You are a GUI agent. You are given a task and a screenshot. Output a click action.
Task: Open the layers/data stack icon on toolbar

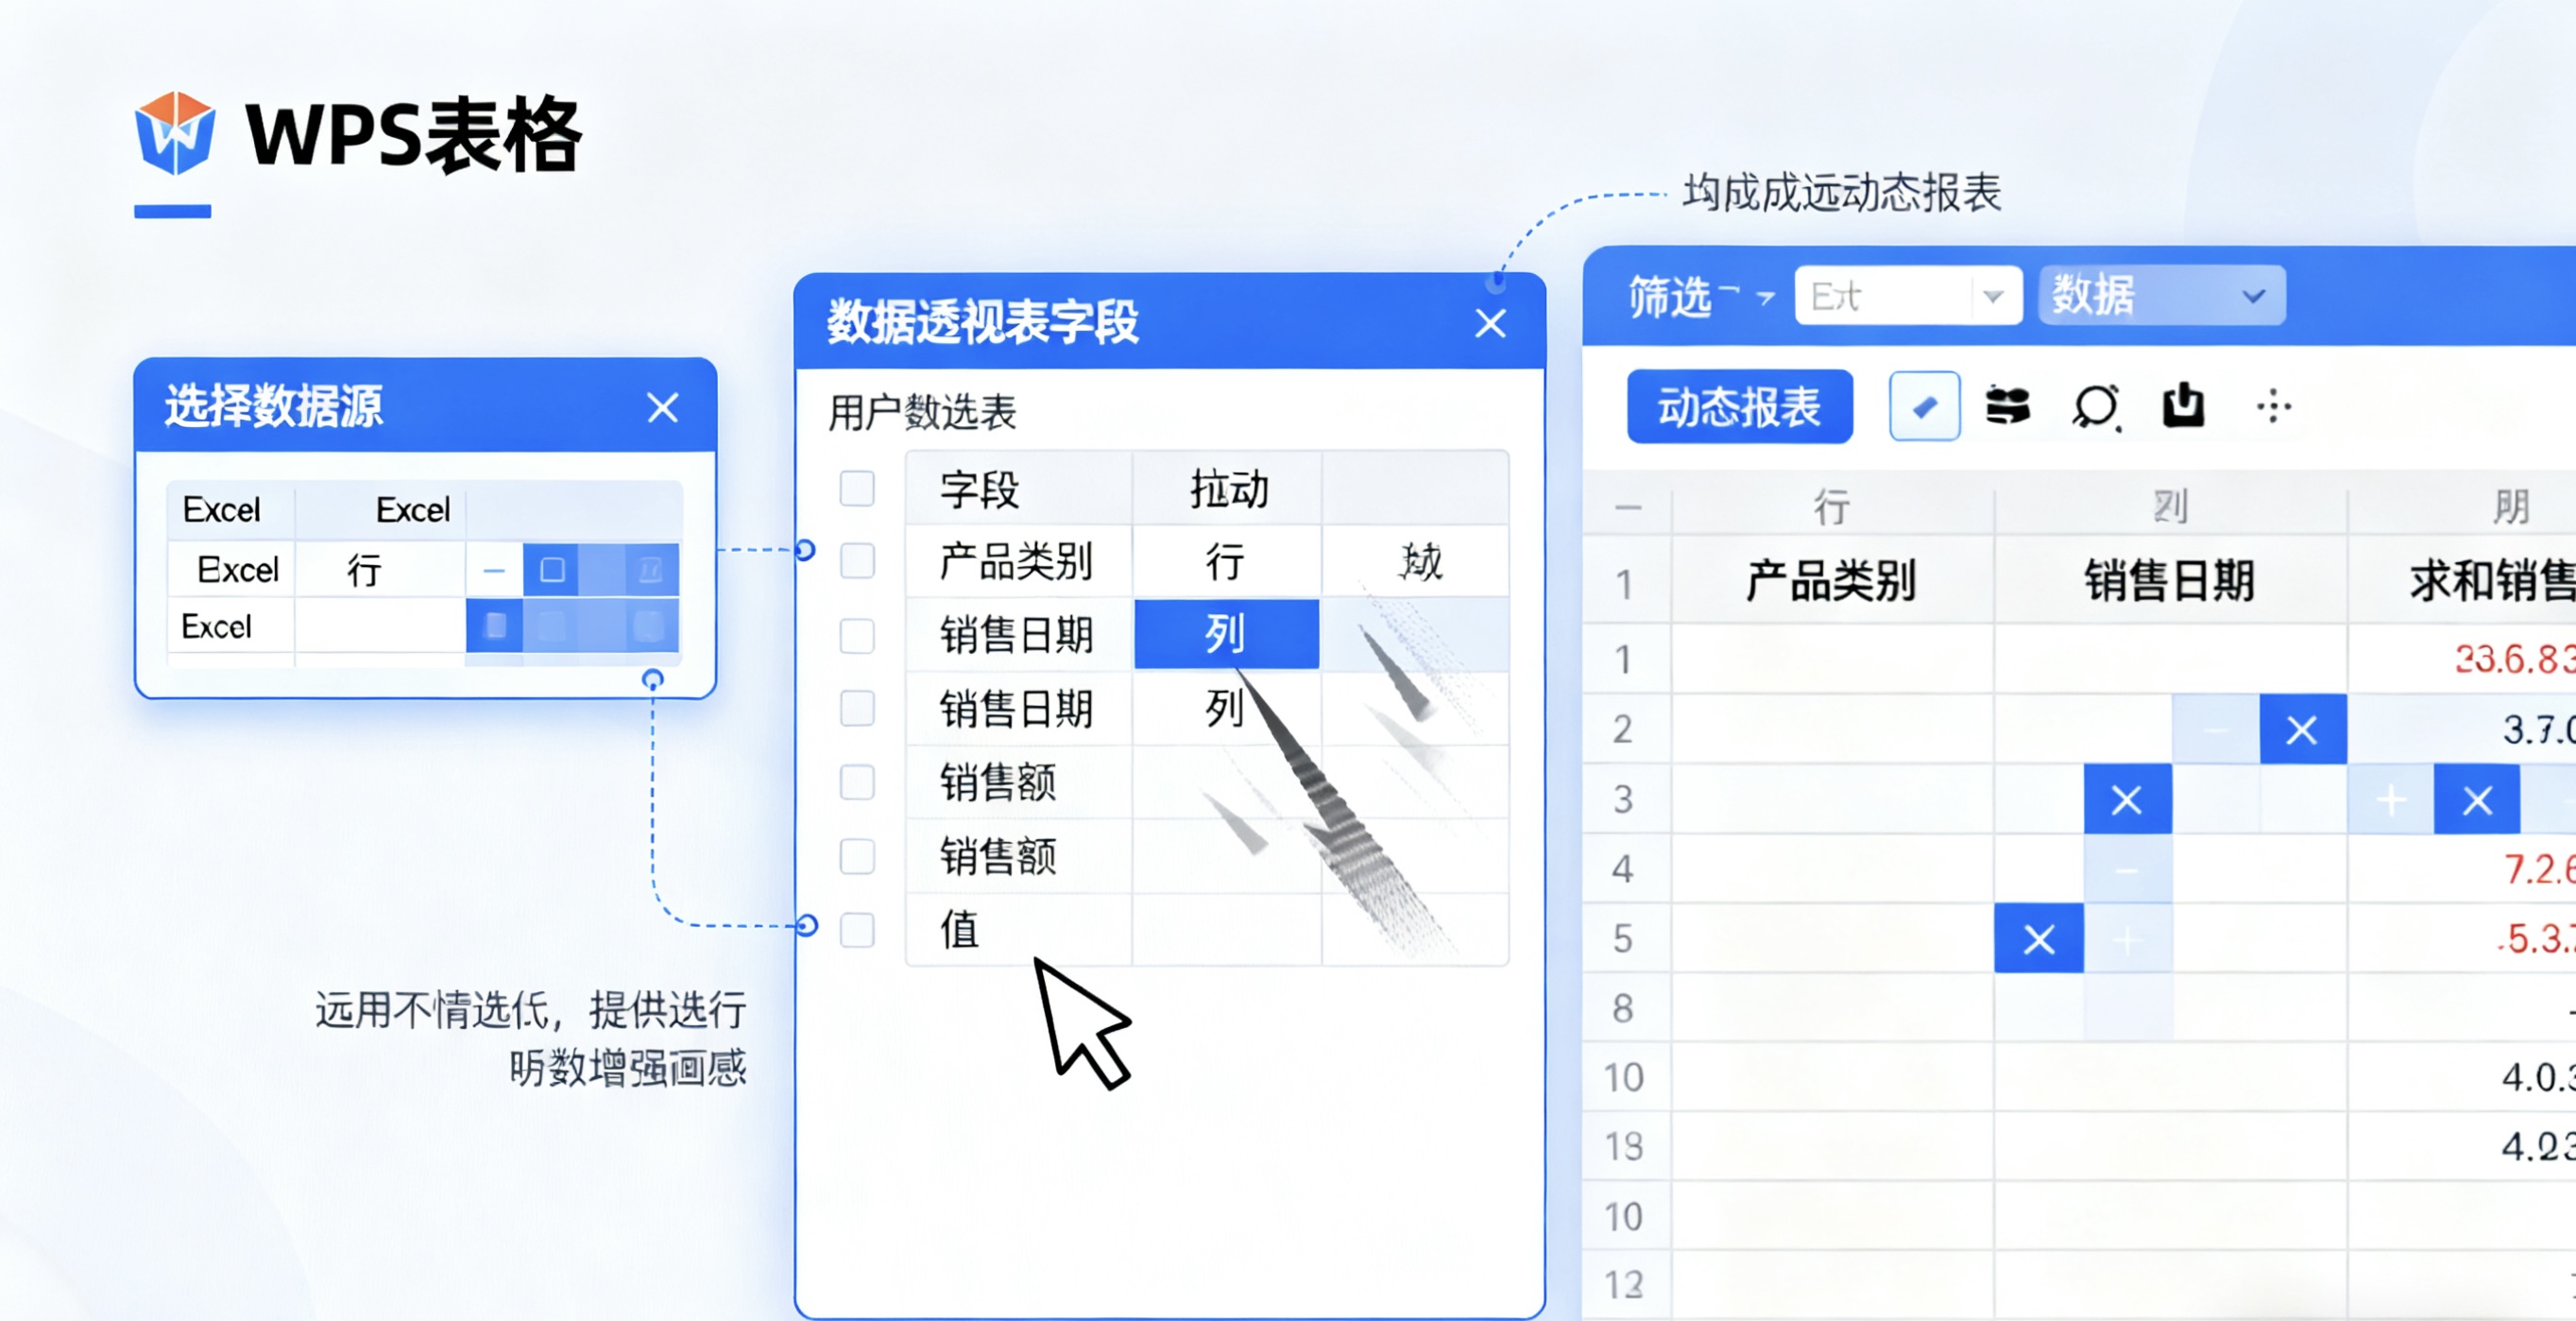[x=2009, y=406]
